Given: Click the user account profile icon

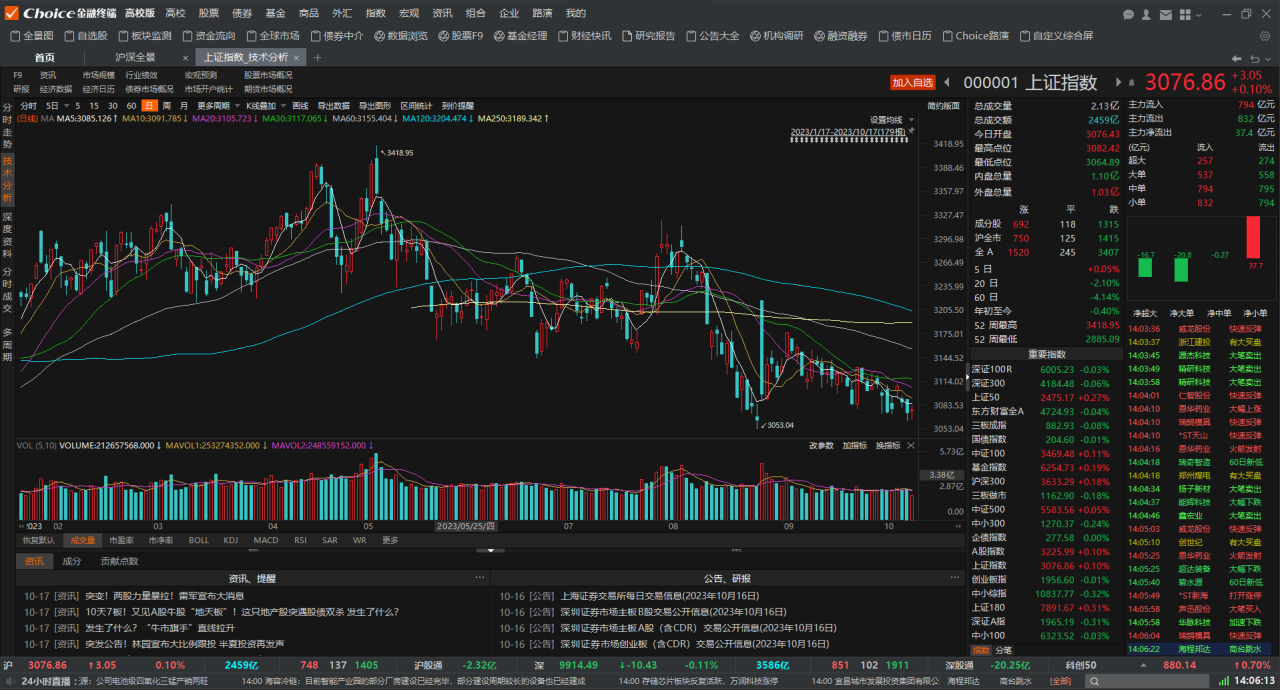Looking at the screenshot, I should [x=1147, y=14].
